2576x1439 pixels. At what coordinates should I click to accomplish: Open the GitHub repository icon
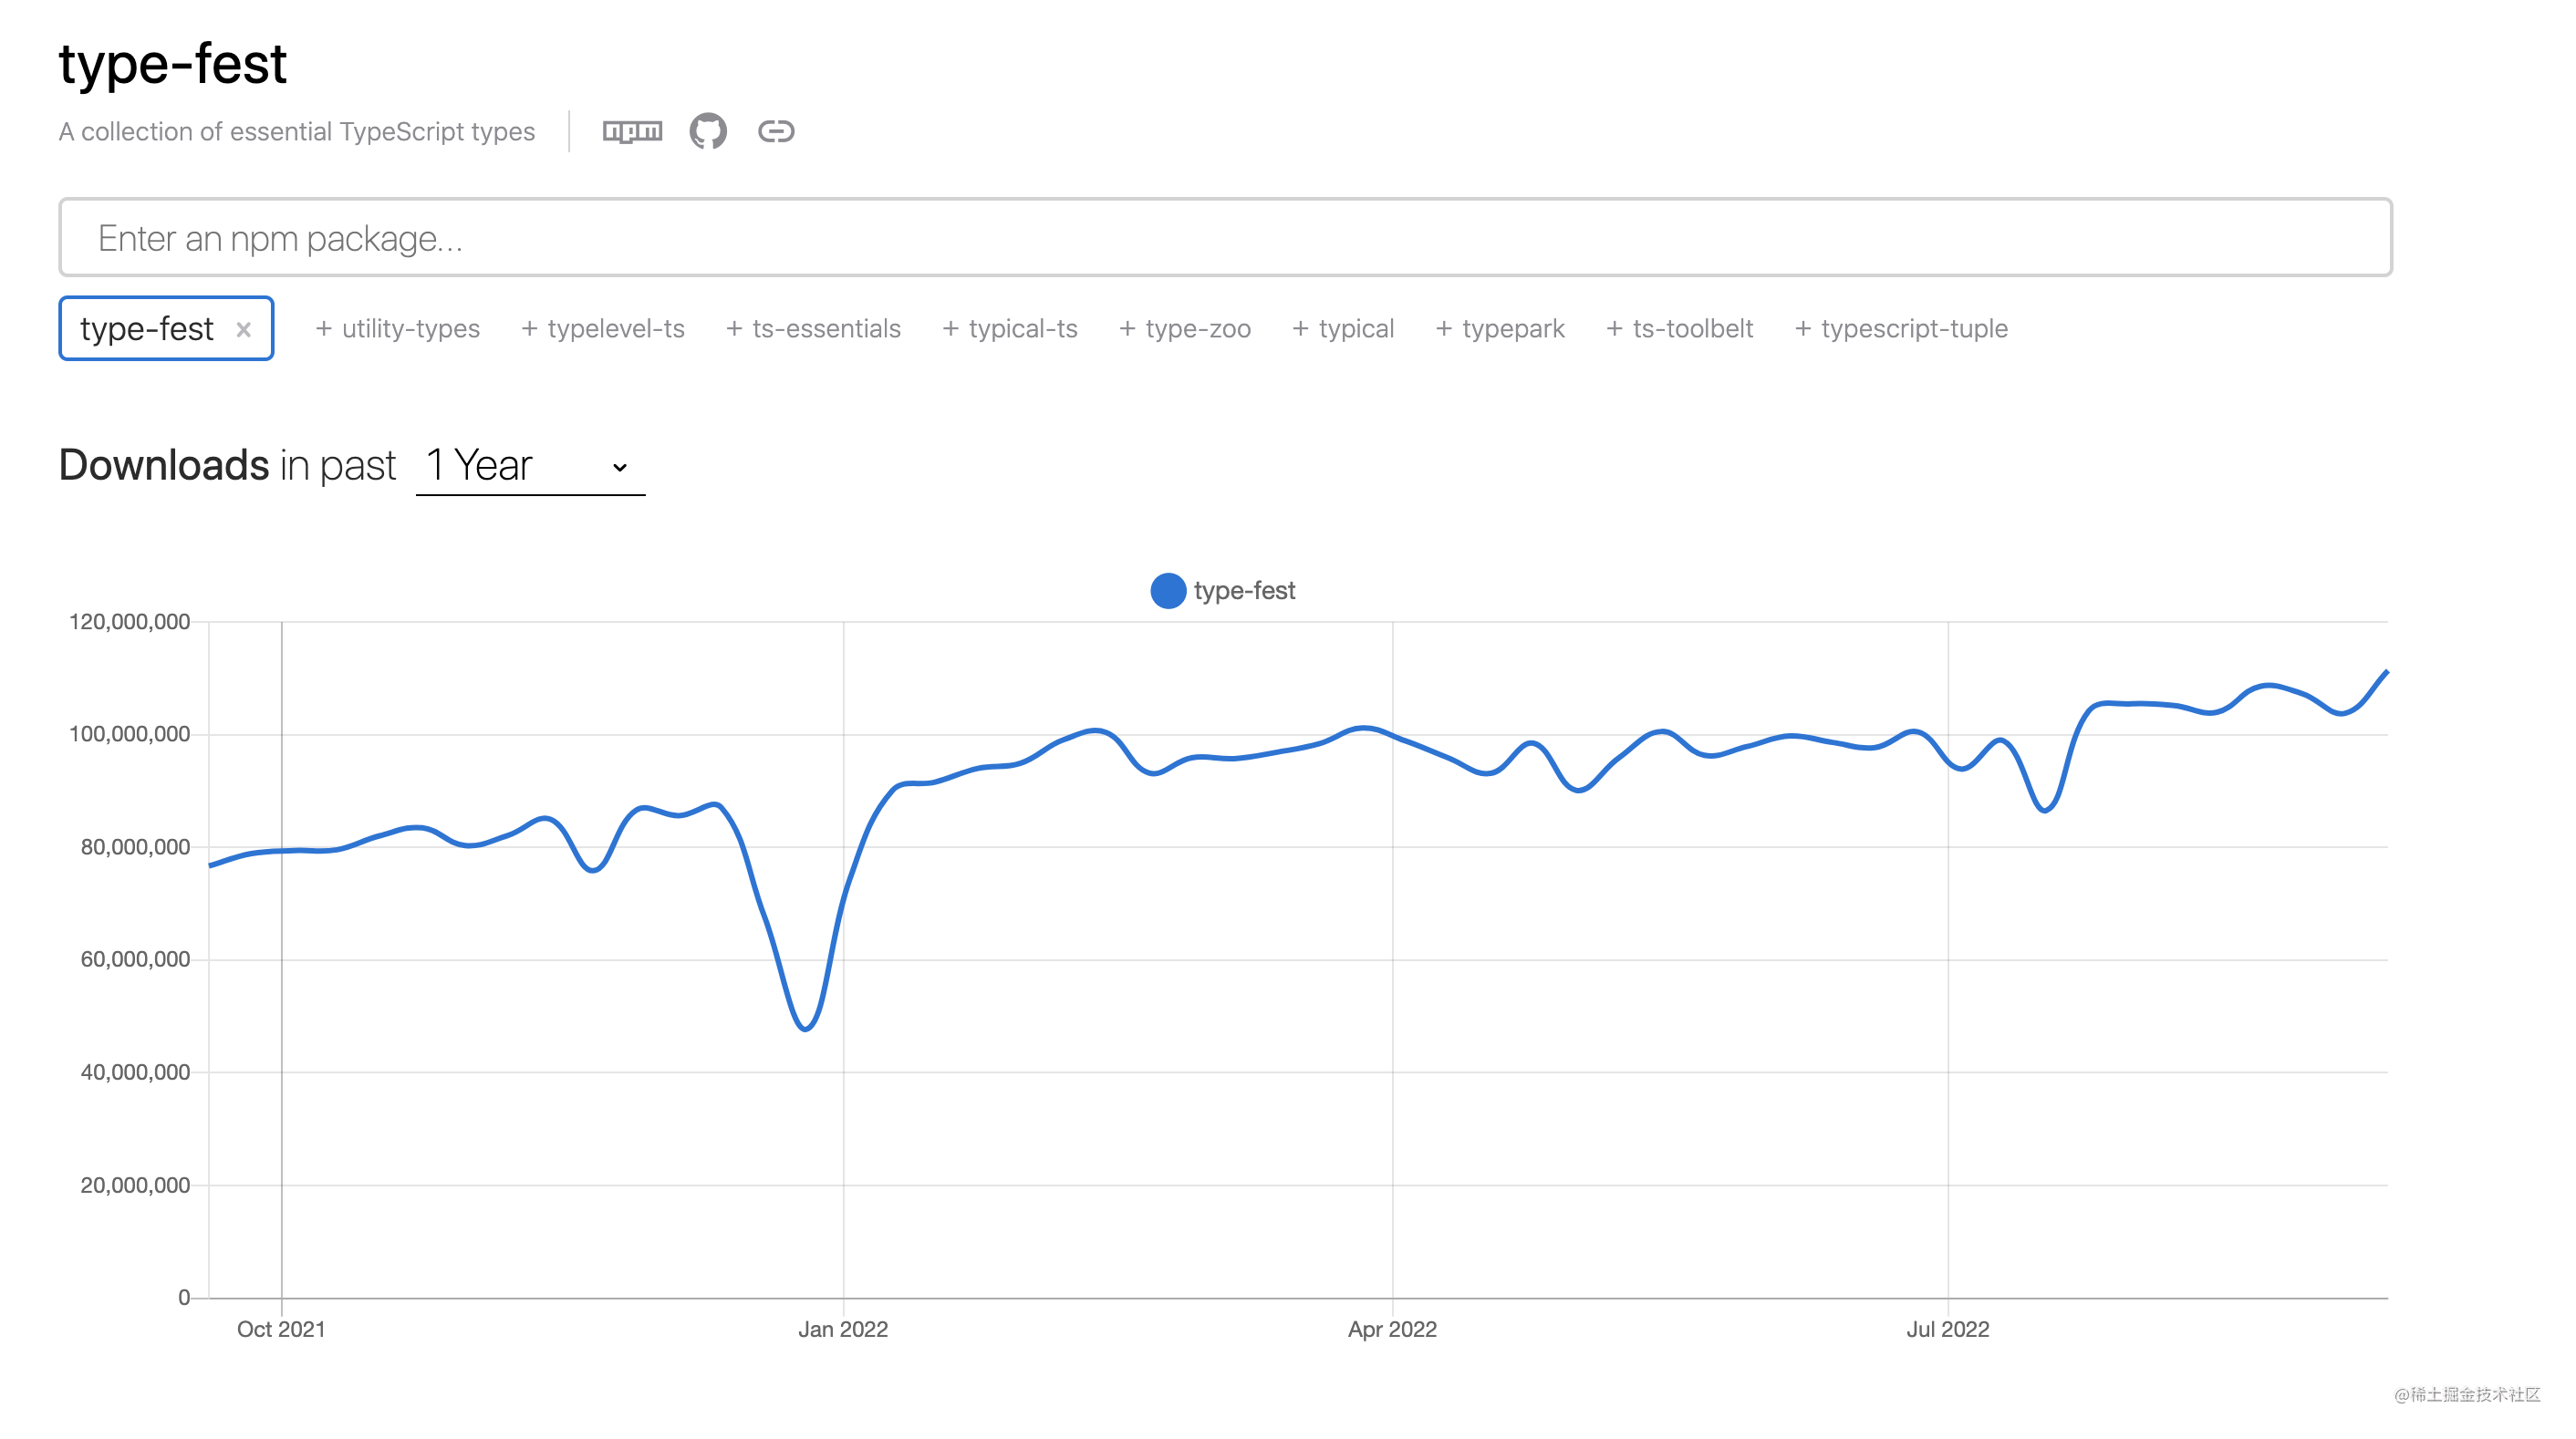click(x=708, y=131)
